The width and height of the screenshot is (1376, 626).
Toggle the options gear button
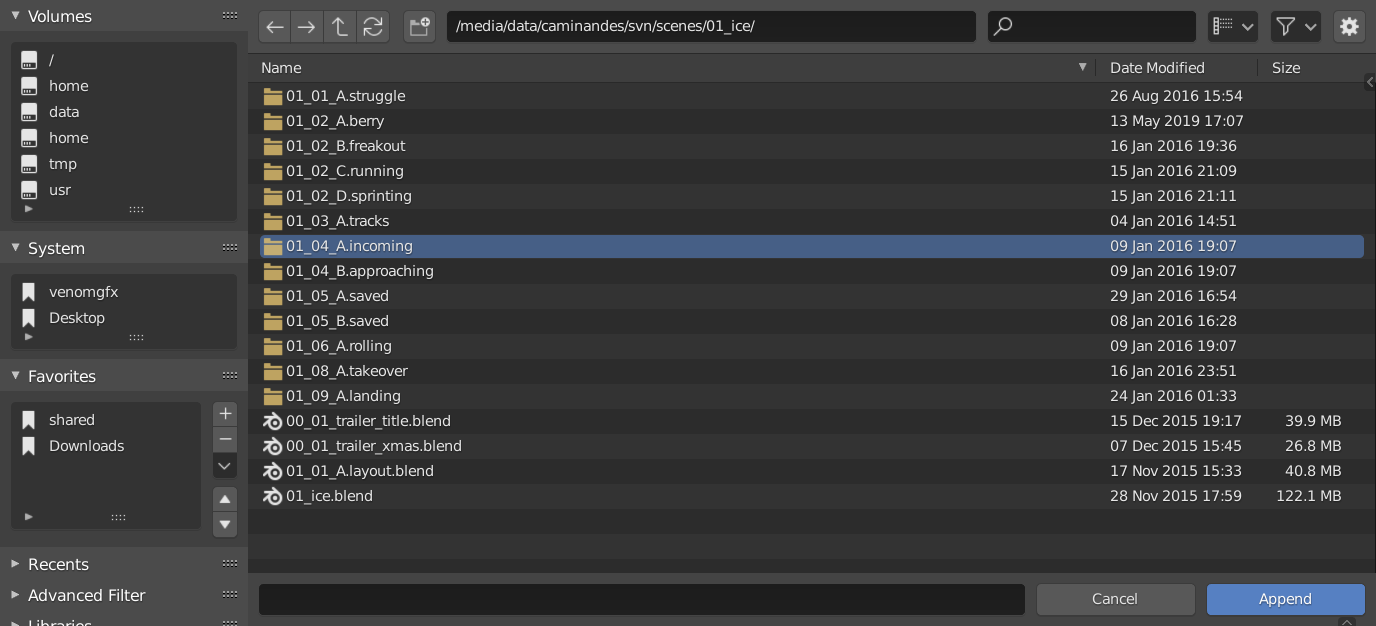(x=1349, y=27)
